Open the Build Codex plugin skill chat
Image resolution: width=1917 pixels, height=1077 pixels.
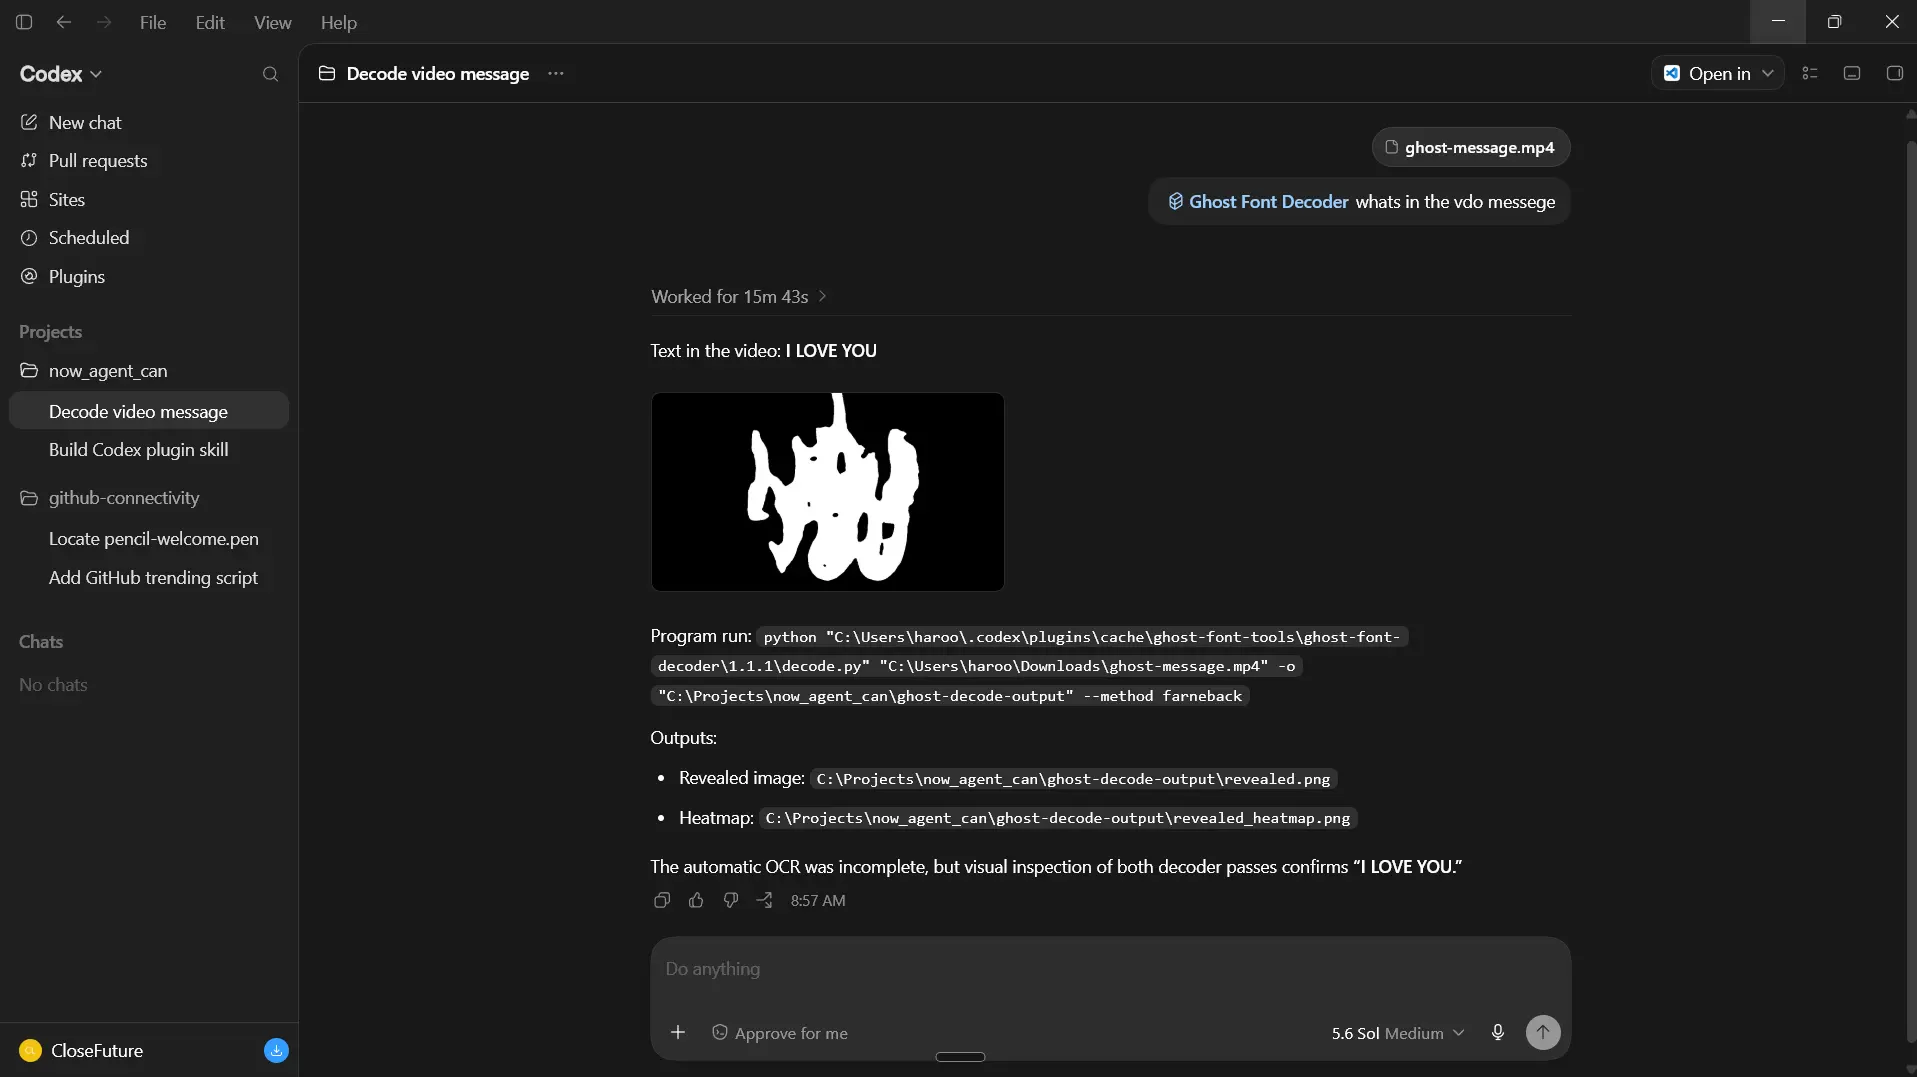tap(149, 449)
